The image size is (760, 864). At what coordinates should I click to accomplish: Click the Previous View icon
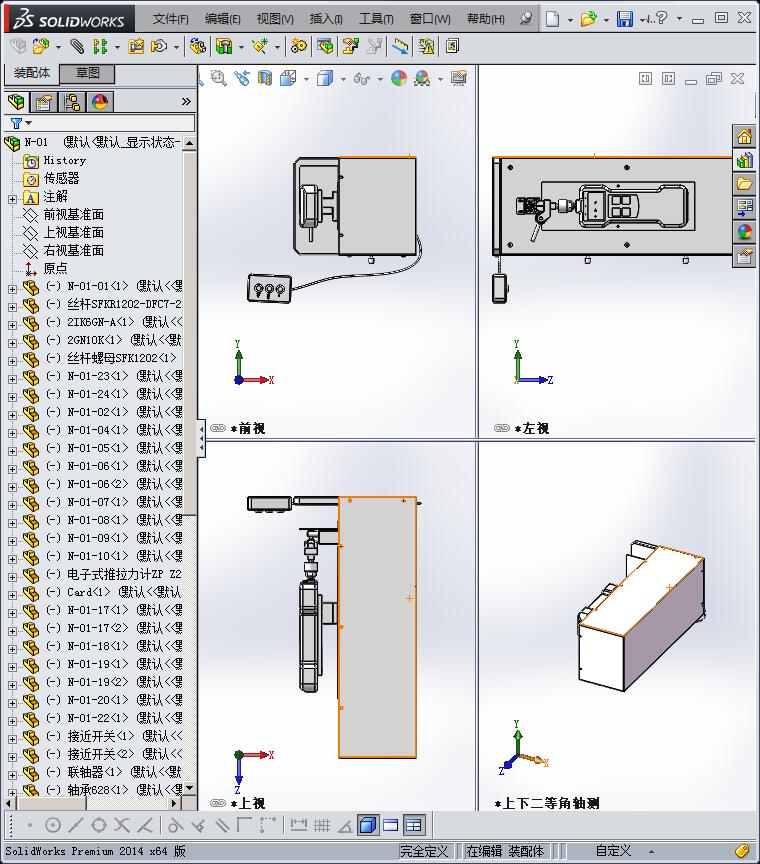point(242,78)
